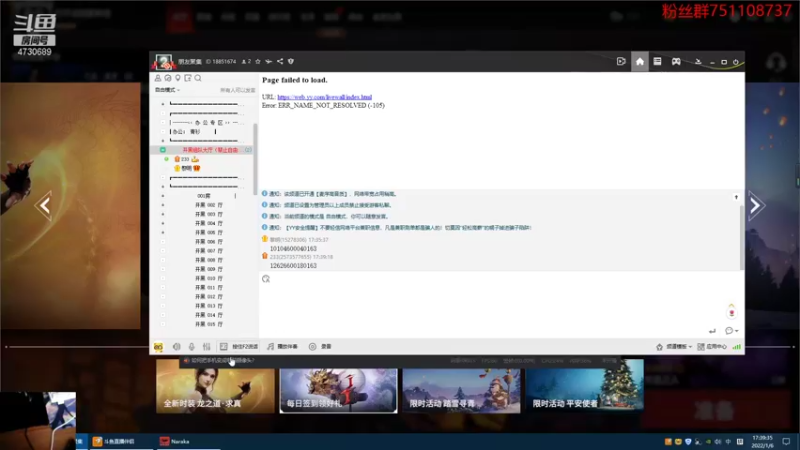Screen dimensions: 800x450
Task: Click the airplane icon beside the star
Action: tap(268, 61)
